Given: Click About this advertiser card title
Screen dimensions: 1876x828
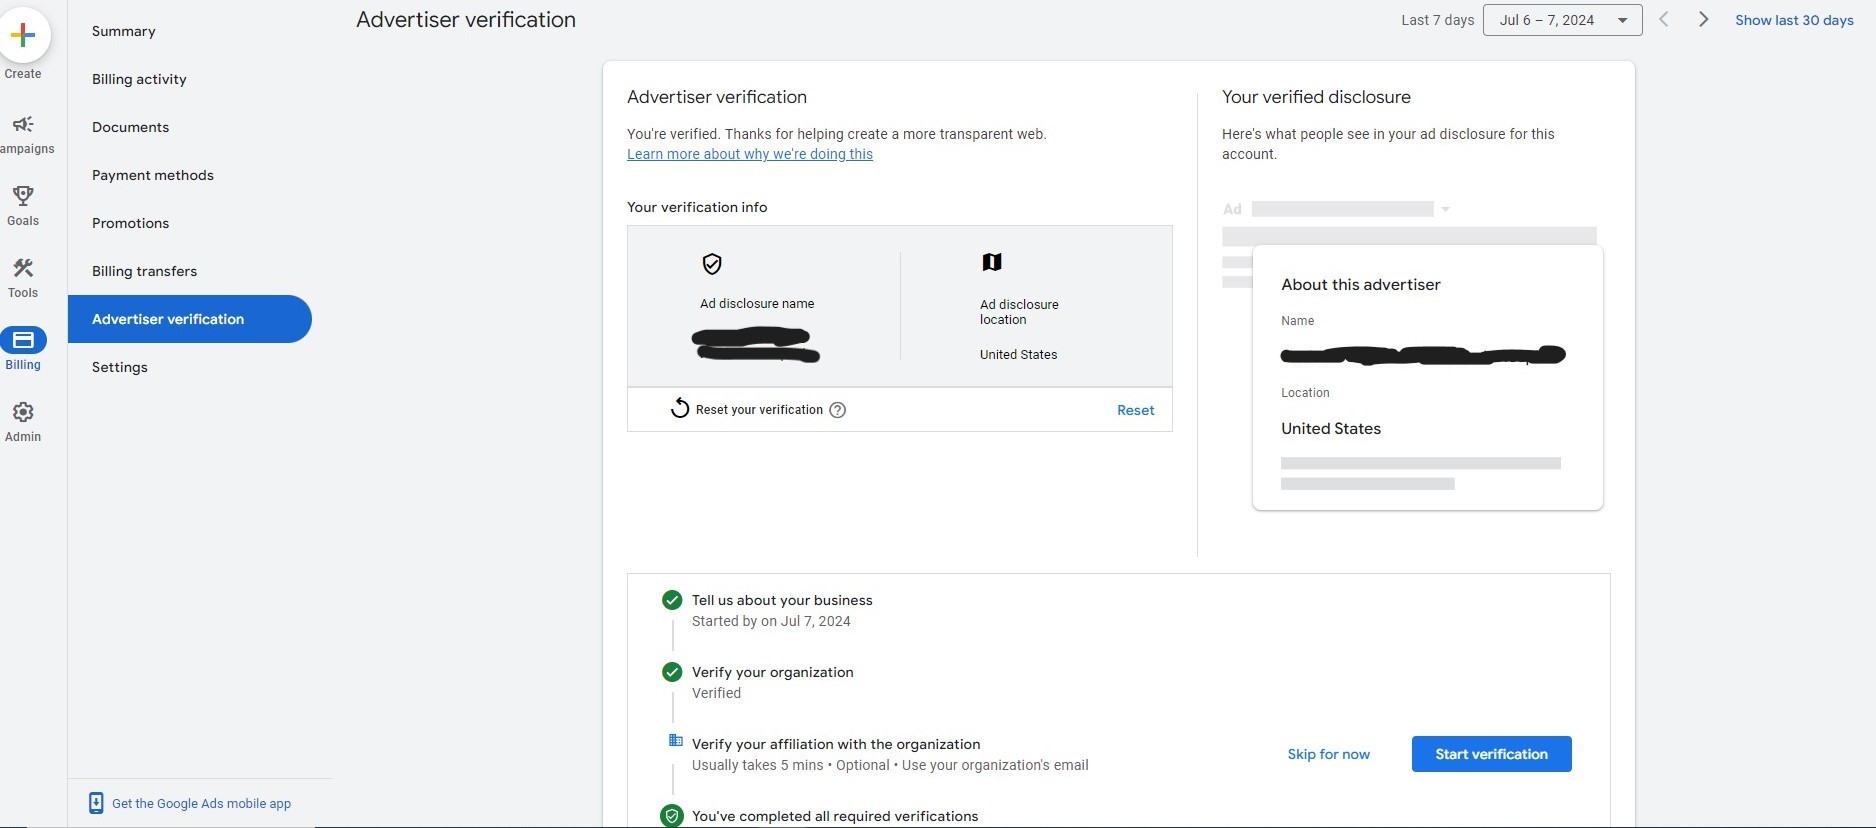Looking at the screenshot, I should coord(1360,284).
